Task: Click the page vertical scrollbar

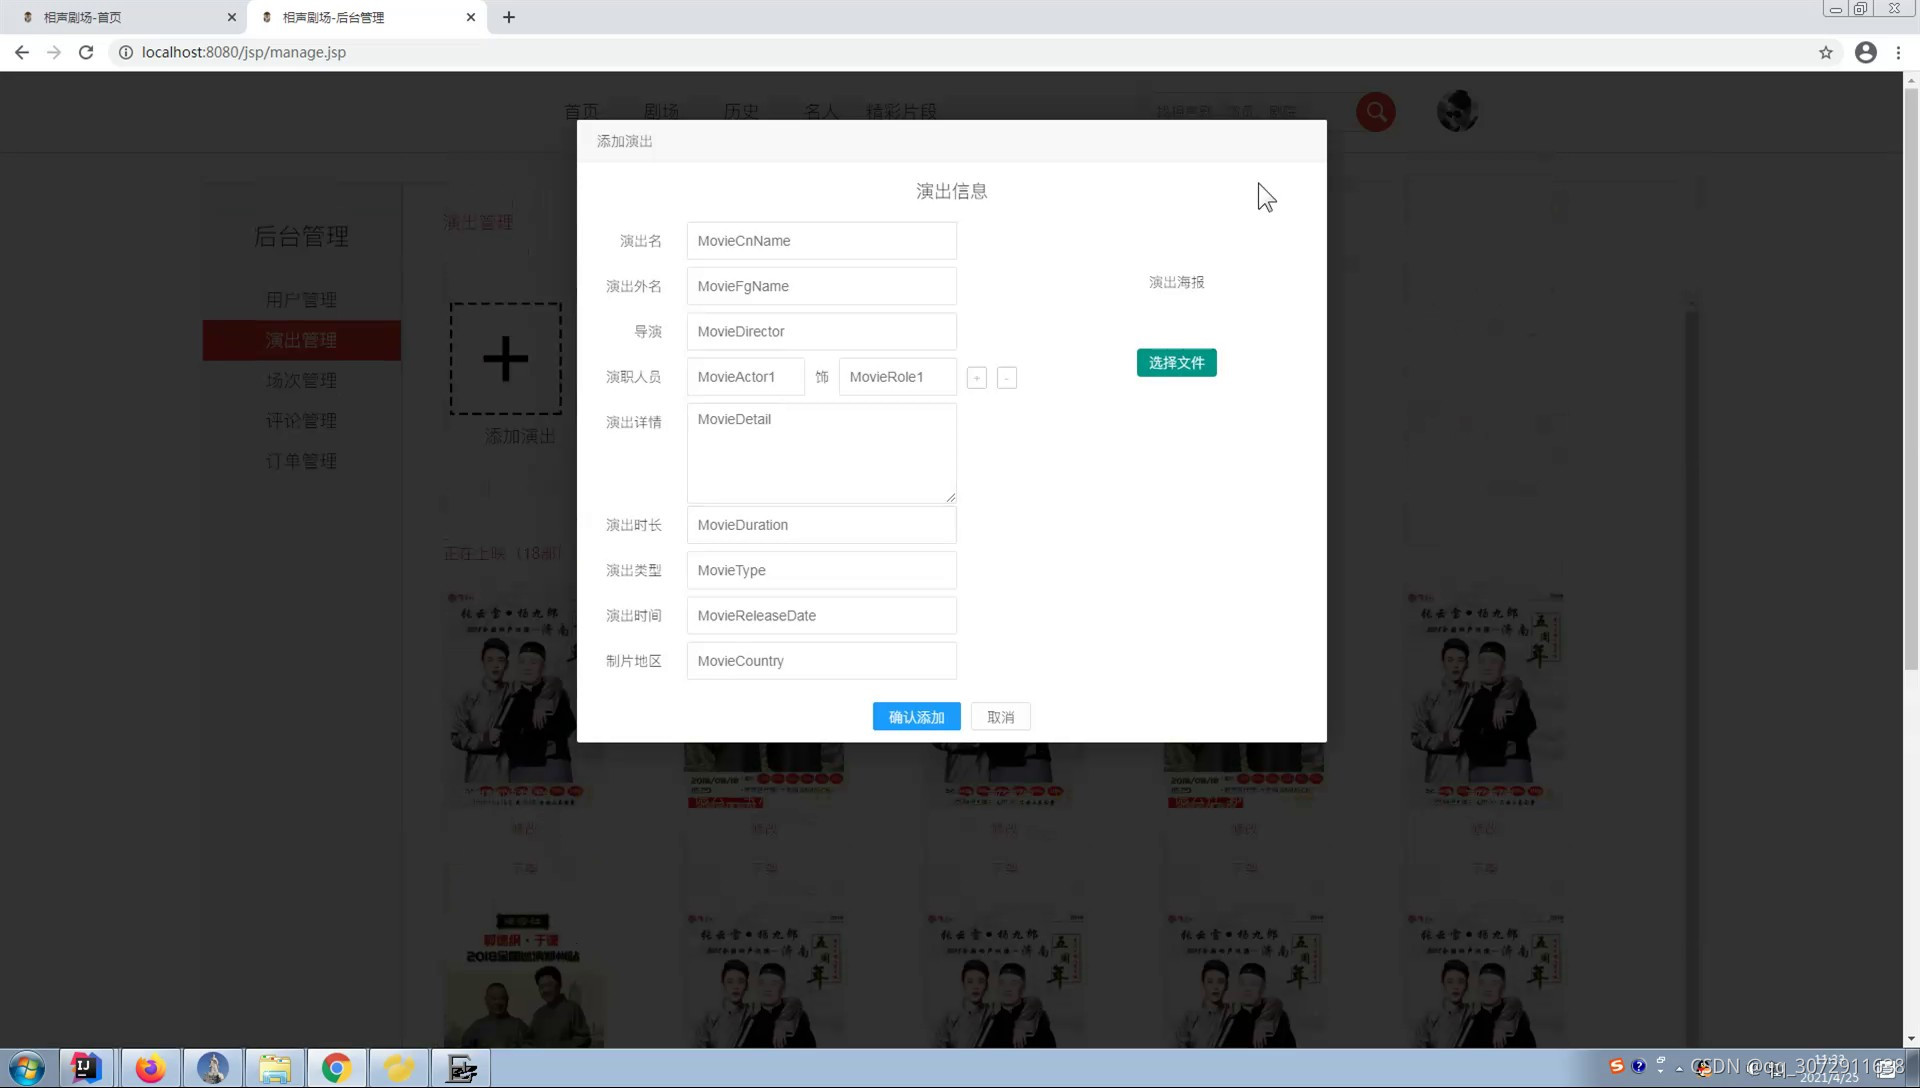Action: tap(1911, 379)
